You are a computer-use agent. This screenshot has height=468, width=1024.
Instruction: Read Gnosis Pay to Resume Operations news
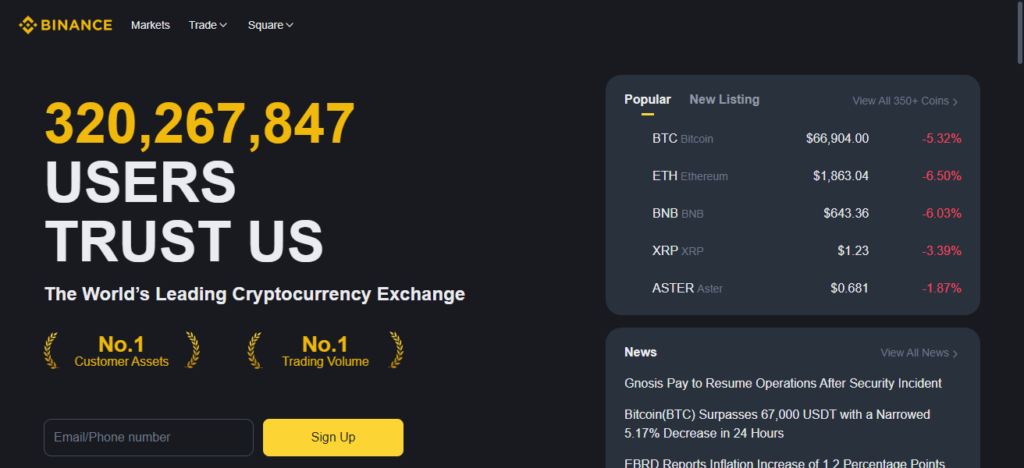(x=783, y=384)
